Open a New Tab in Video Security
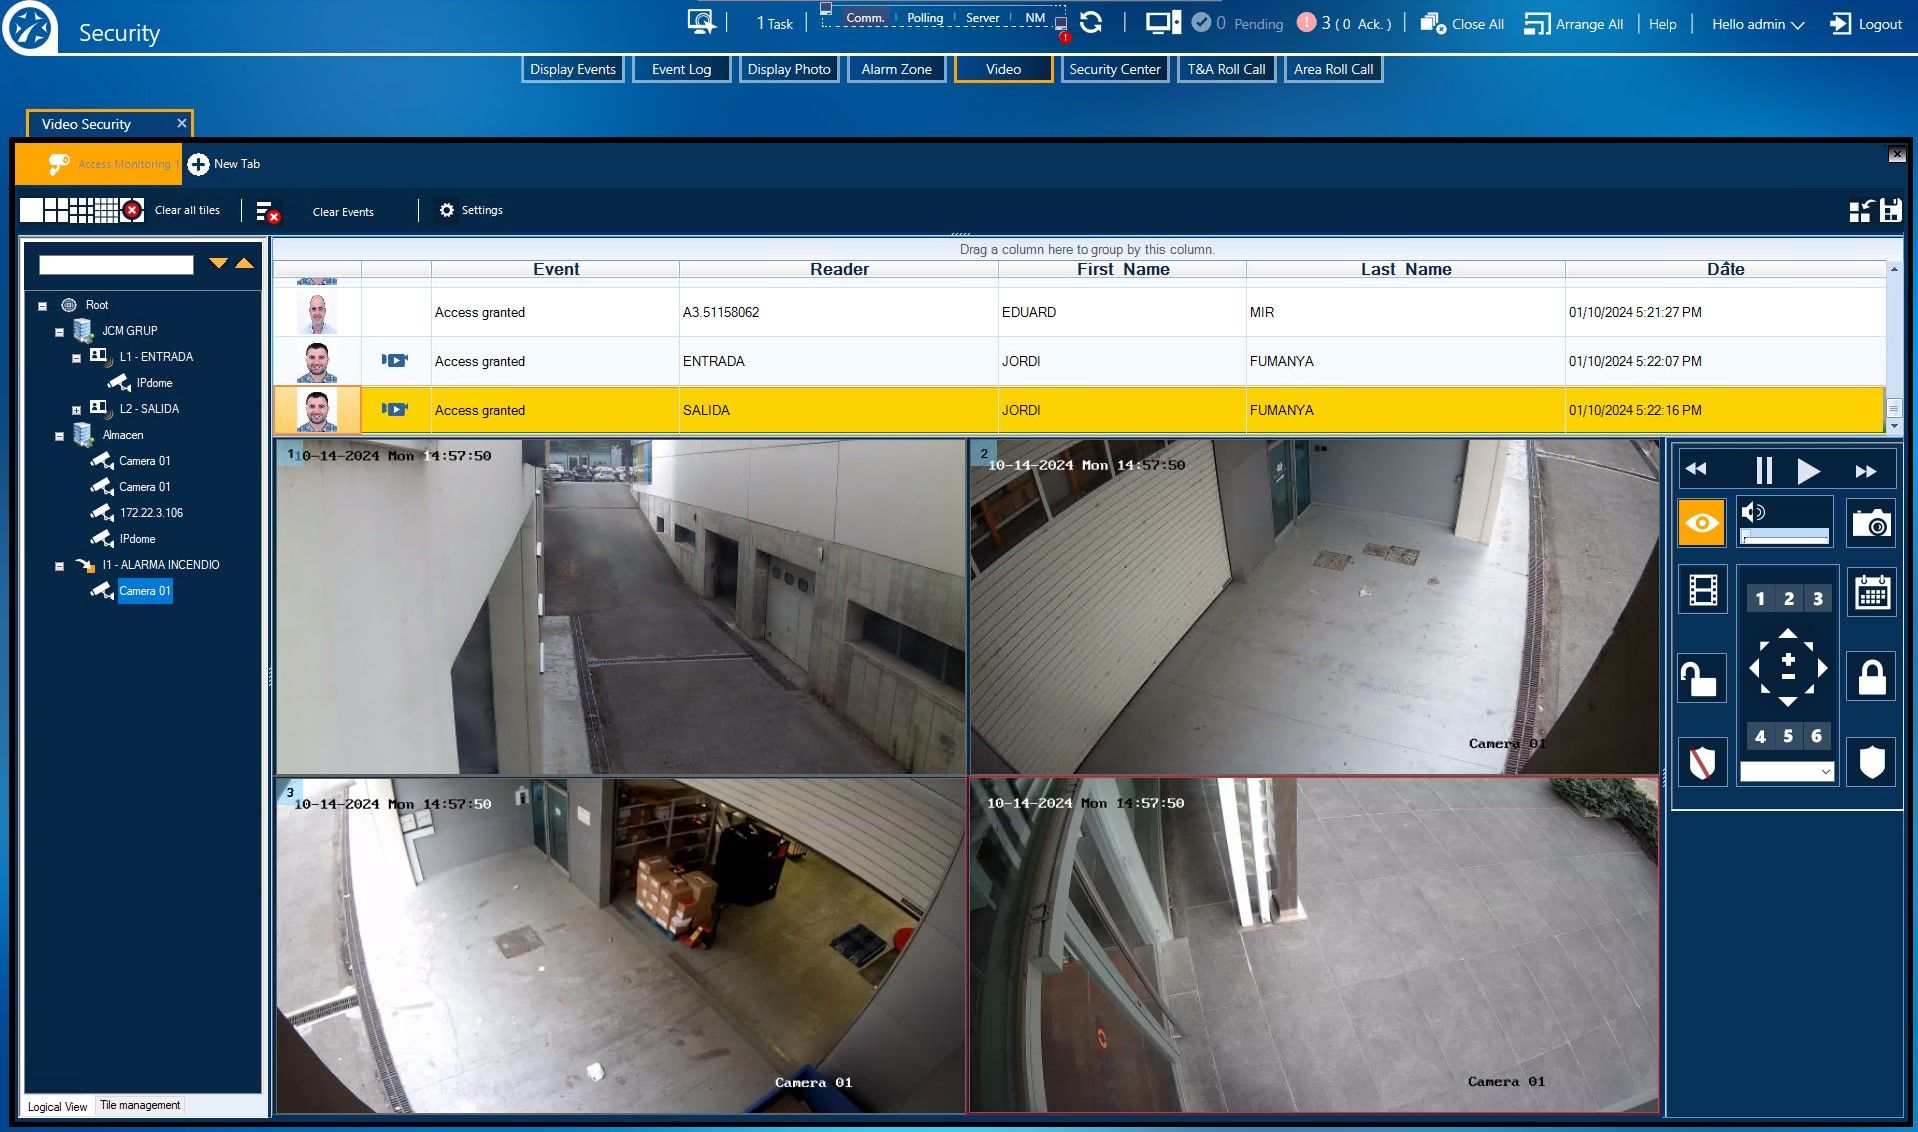This screenshot has height=1132, width=1918. click(225, 164)
